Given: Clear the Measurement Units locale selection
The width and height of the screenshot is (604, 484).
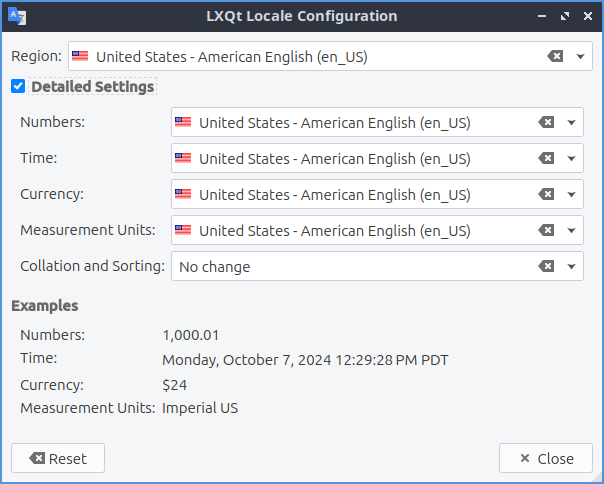Looking at the screenshot, I should 546,231.
